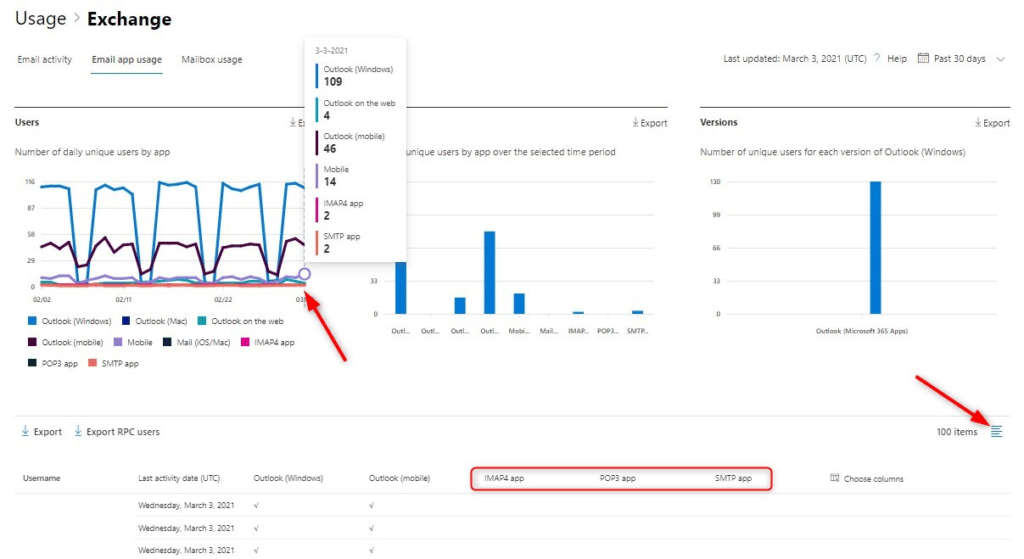The width and height of the screenshot is (1024, 559).
Task: Click Export RPC users button
Action: click(117, 432)
